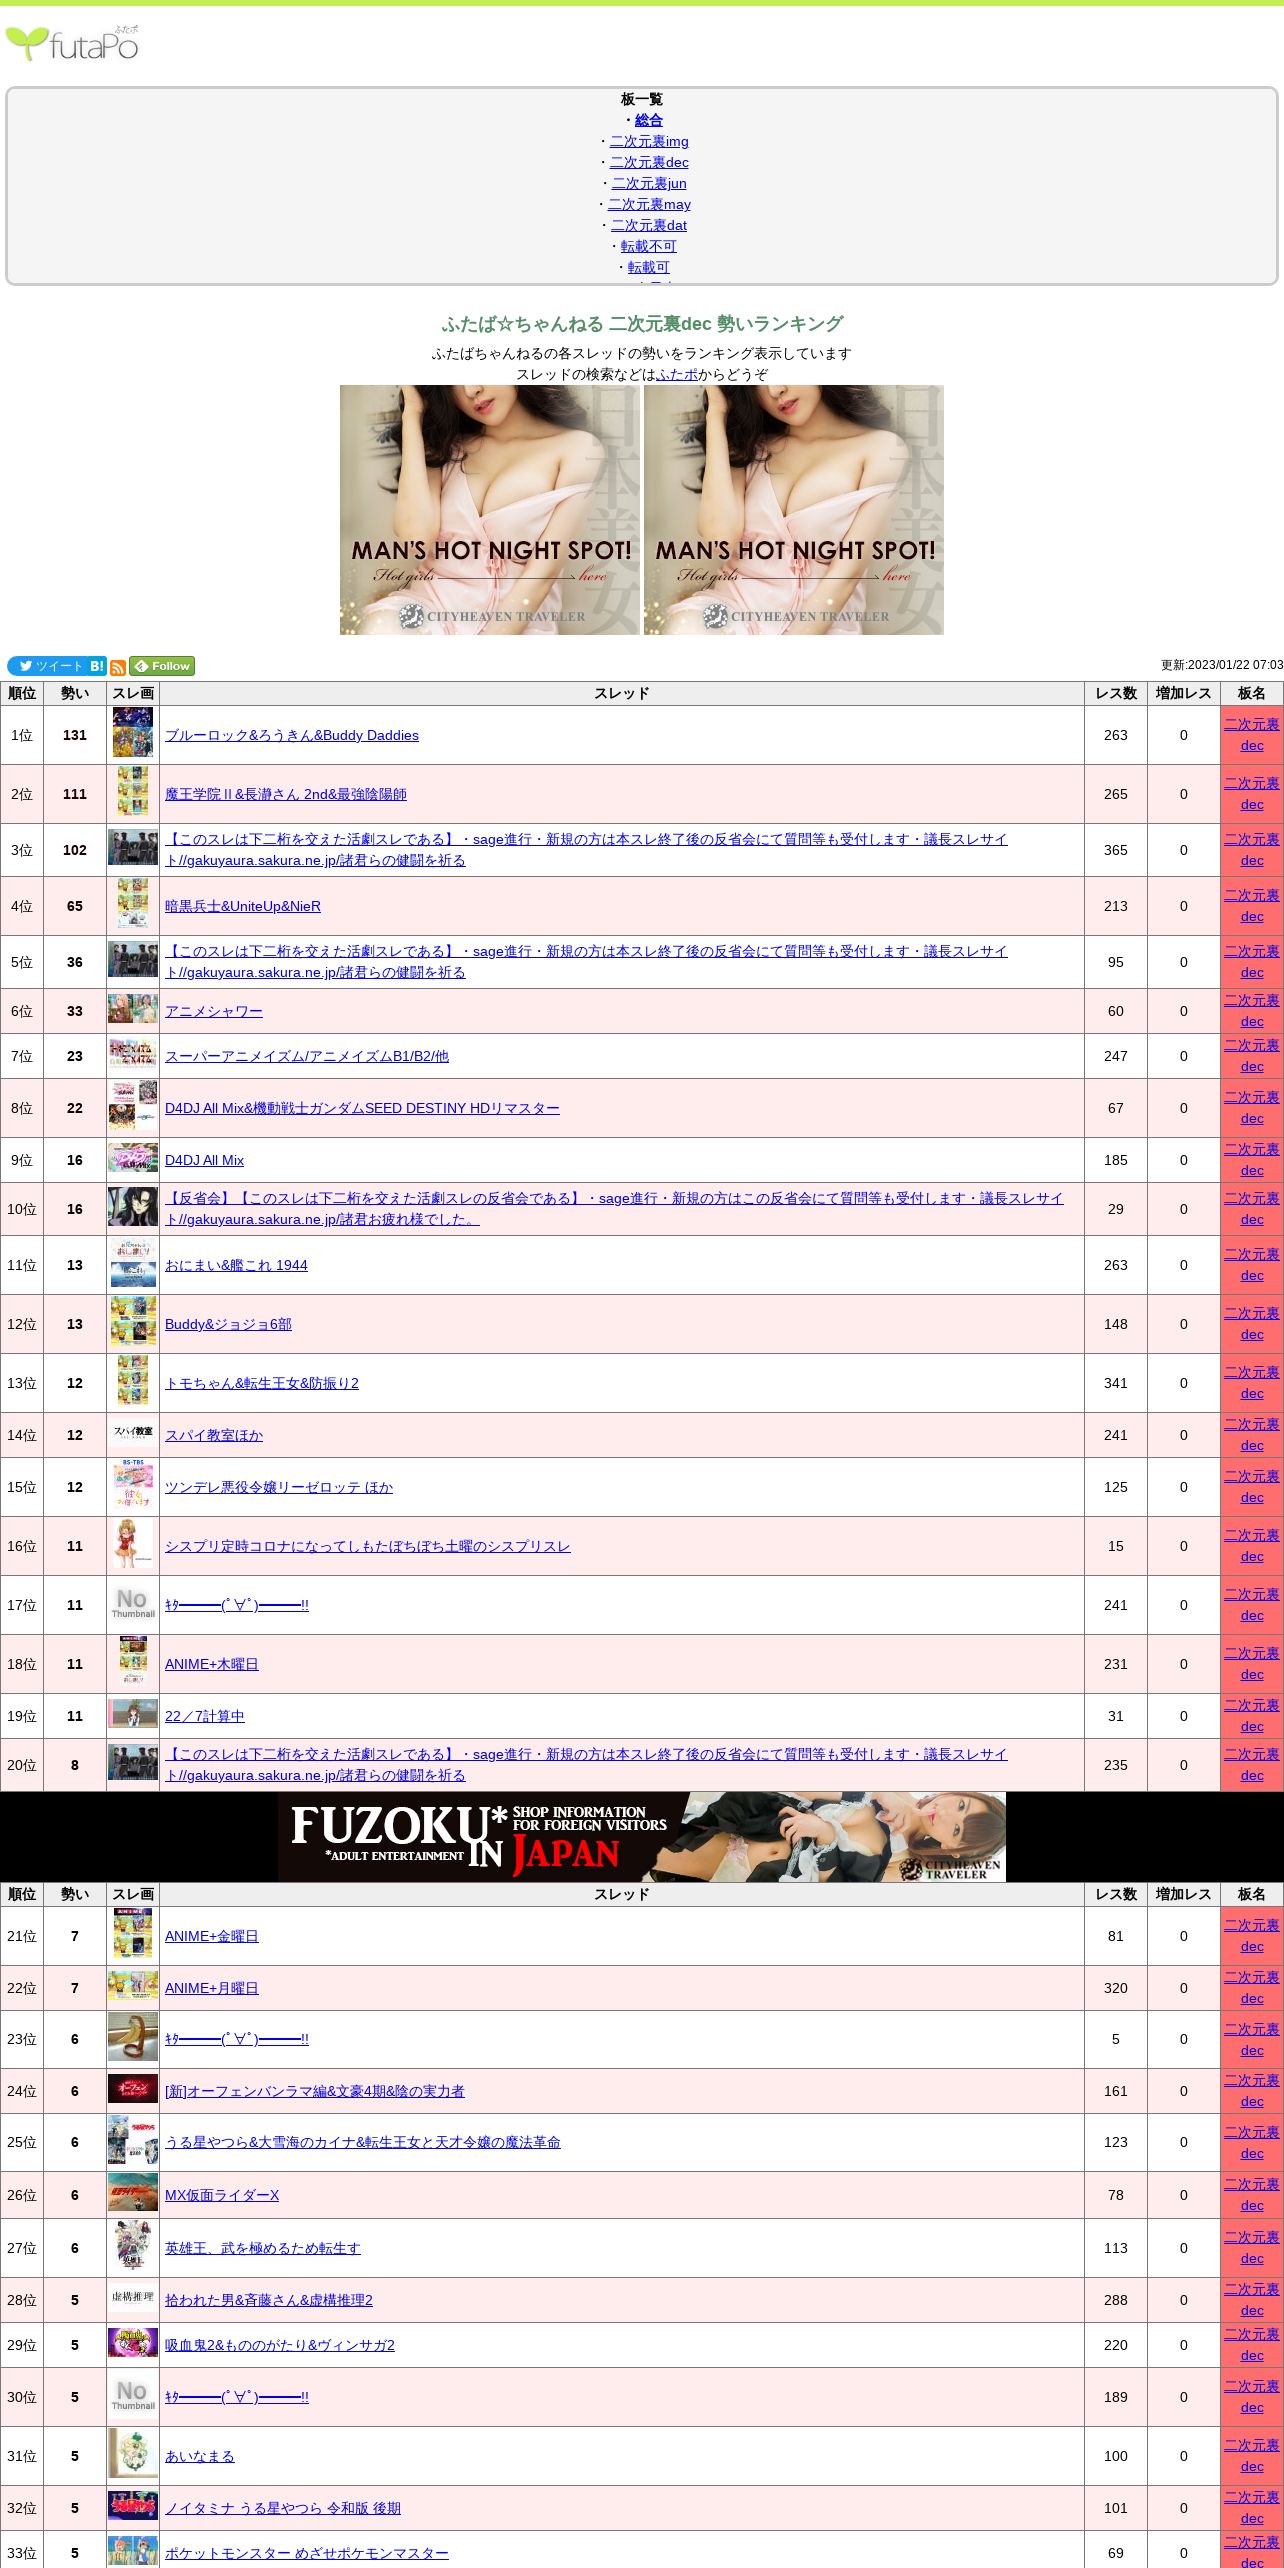Screen dimensions: 1284x2568
Task: Open ツンデレ悪役令嬢リーゼロッテ ほか thread
Action: pos(279,1487)
